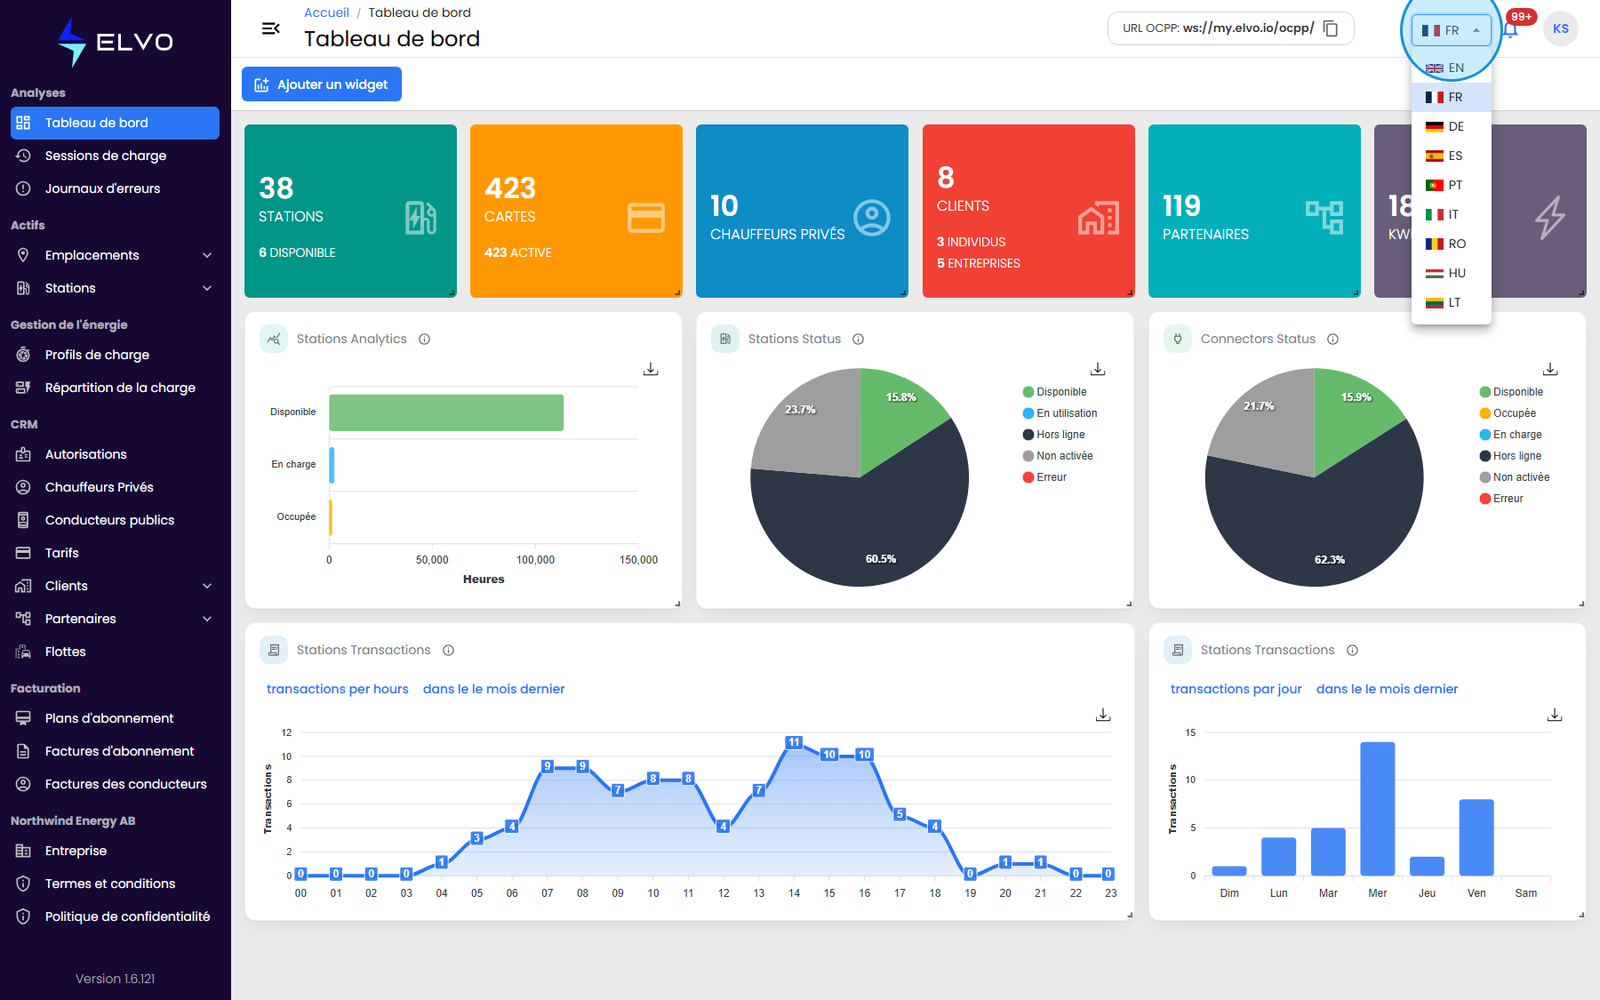Copy the OCPP URL with the copy icon
This screenshot has height=1000, width=1600.
1331,28
